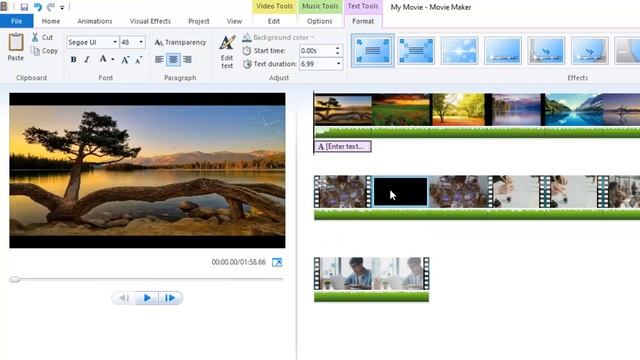The image size is (640, 360).
Task: Expand the font color dropdown arrow
Action: tap(113, 60)
